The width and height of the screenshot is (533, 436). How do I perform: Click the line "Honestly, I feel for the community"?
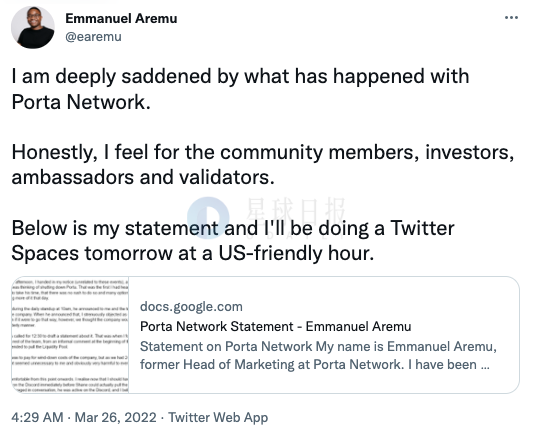point(262,152)
